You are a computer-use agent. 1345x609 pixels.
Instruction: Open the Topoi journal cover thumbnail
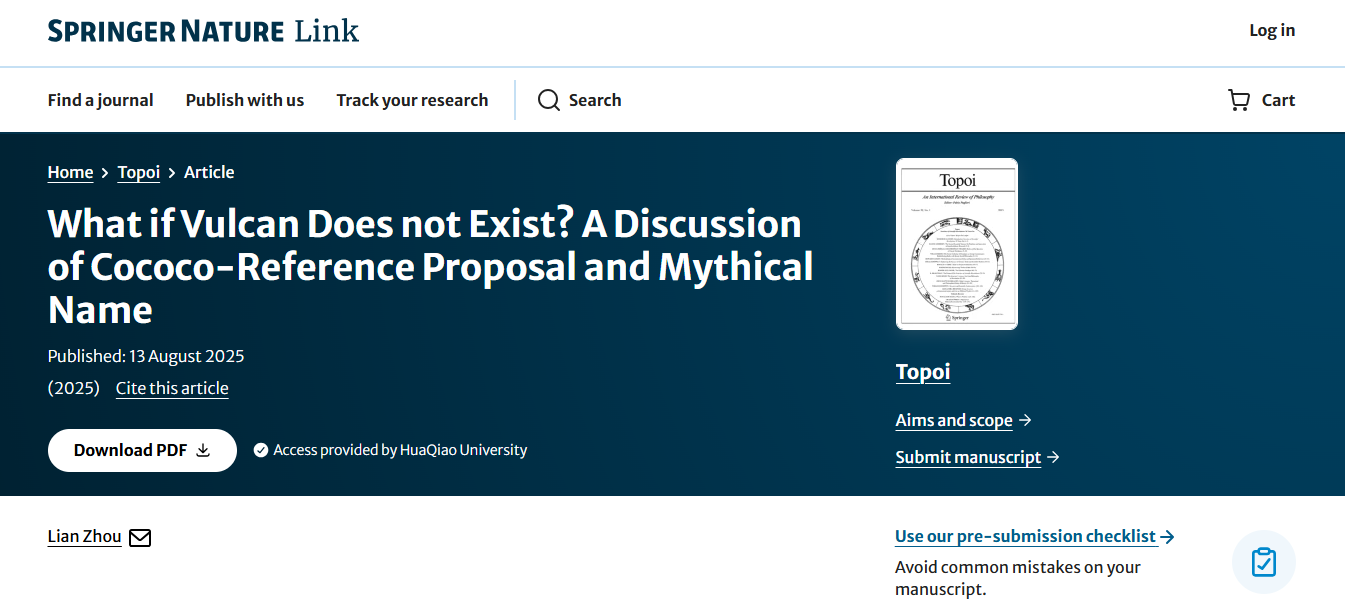956,244
